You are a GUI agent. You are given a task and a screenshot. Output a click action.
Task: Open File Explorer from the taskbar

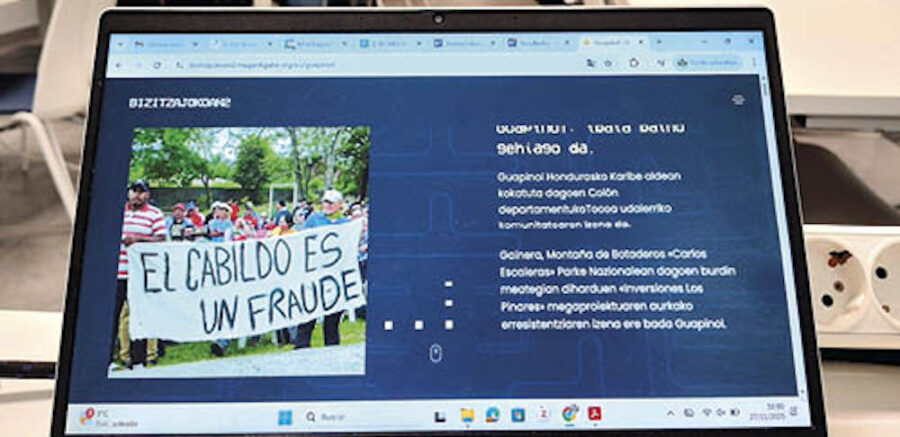pos(466,414)
